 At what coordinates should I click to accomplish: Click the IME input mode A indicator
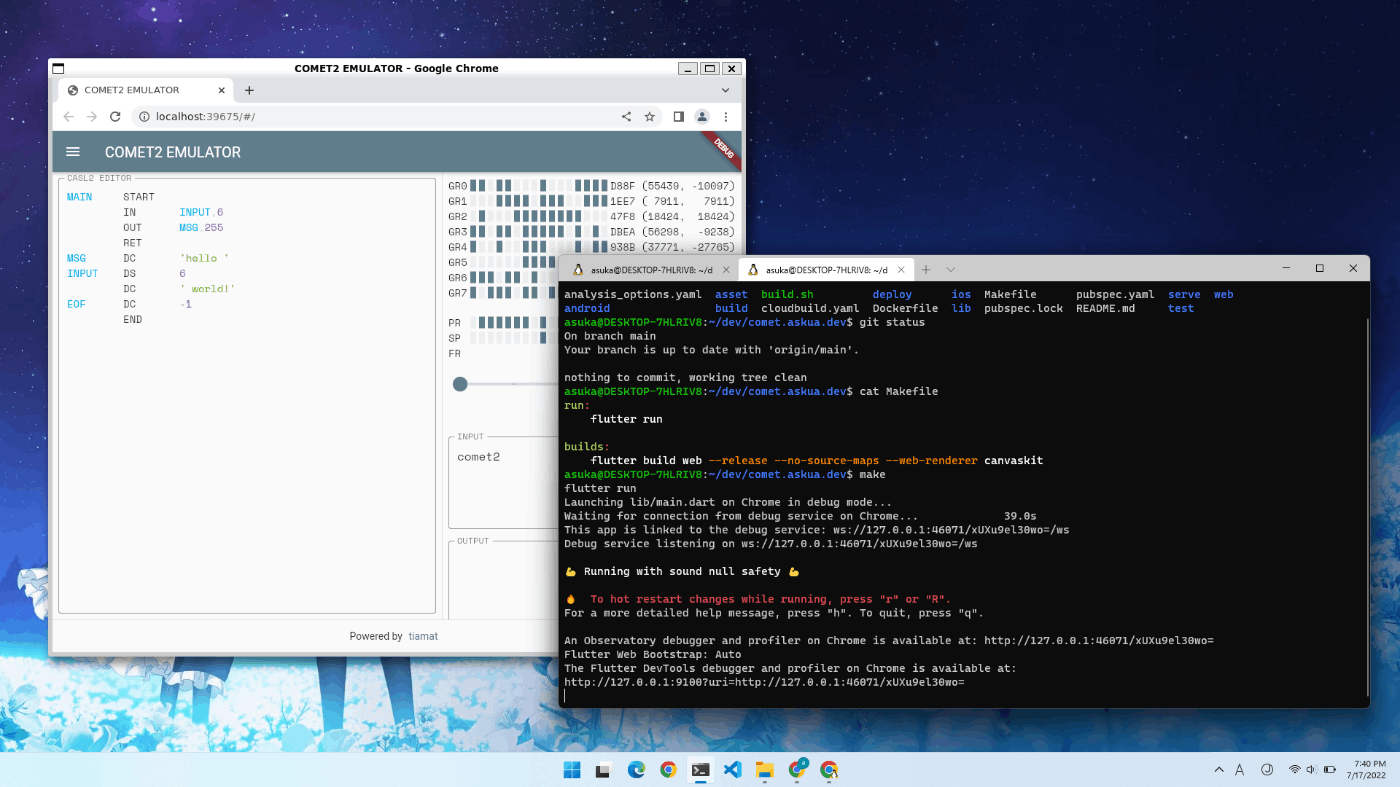pos(1240,770)
